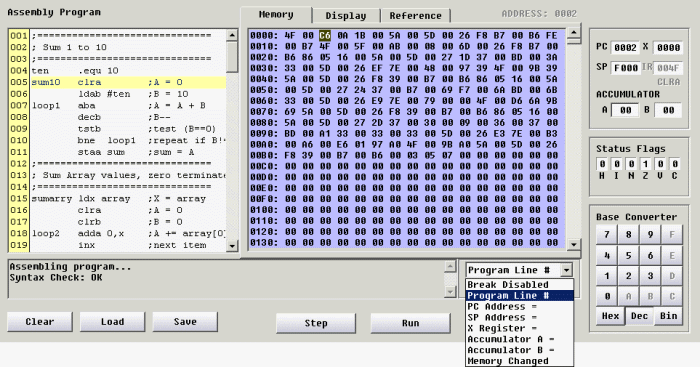The image size is (700, 367).
Task: Switch to the Display tab
Action: pyautogui.click(x=346, y=16)
